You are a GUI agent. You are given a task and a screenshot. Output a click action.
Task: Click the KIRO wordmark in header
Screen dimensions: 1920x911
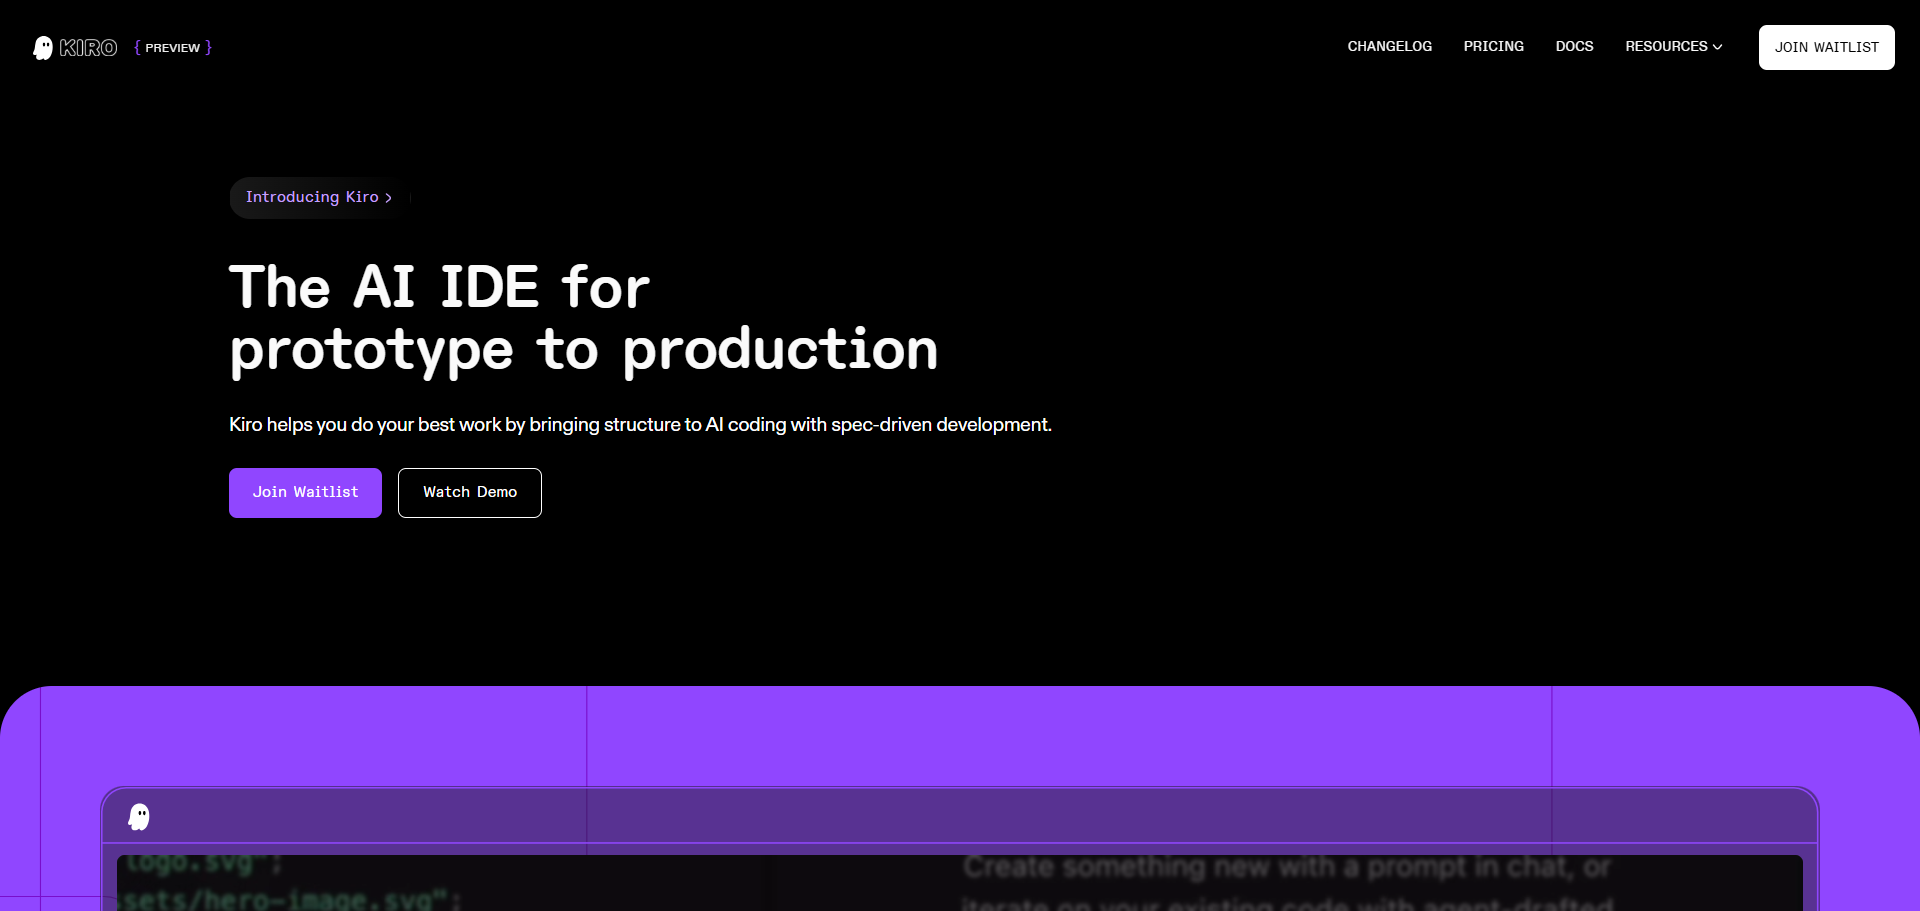[x=88, y=48]
